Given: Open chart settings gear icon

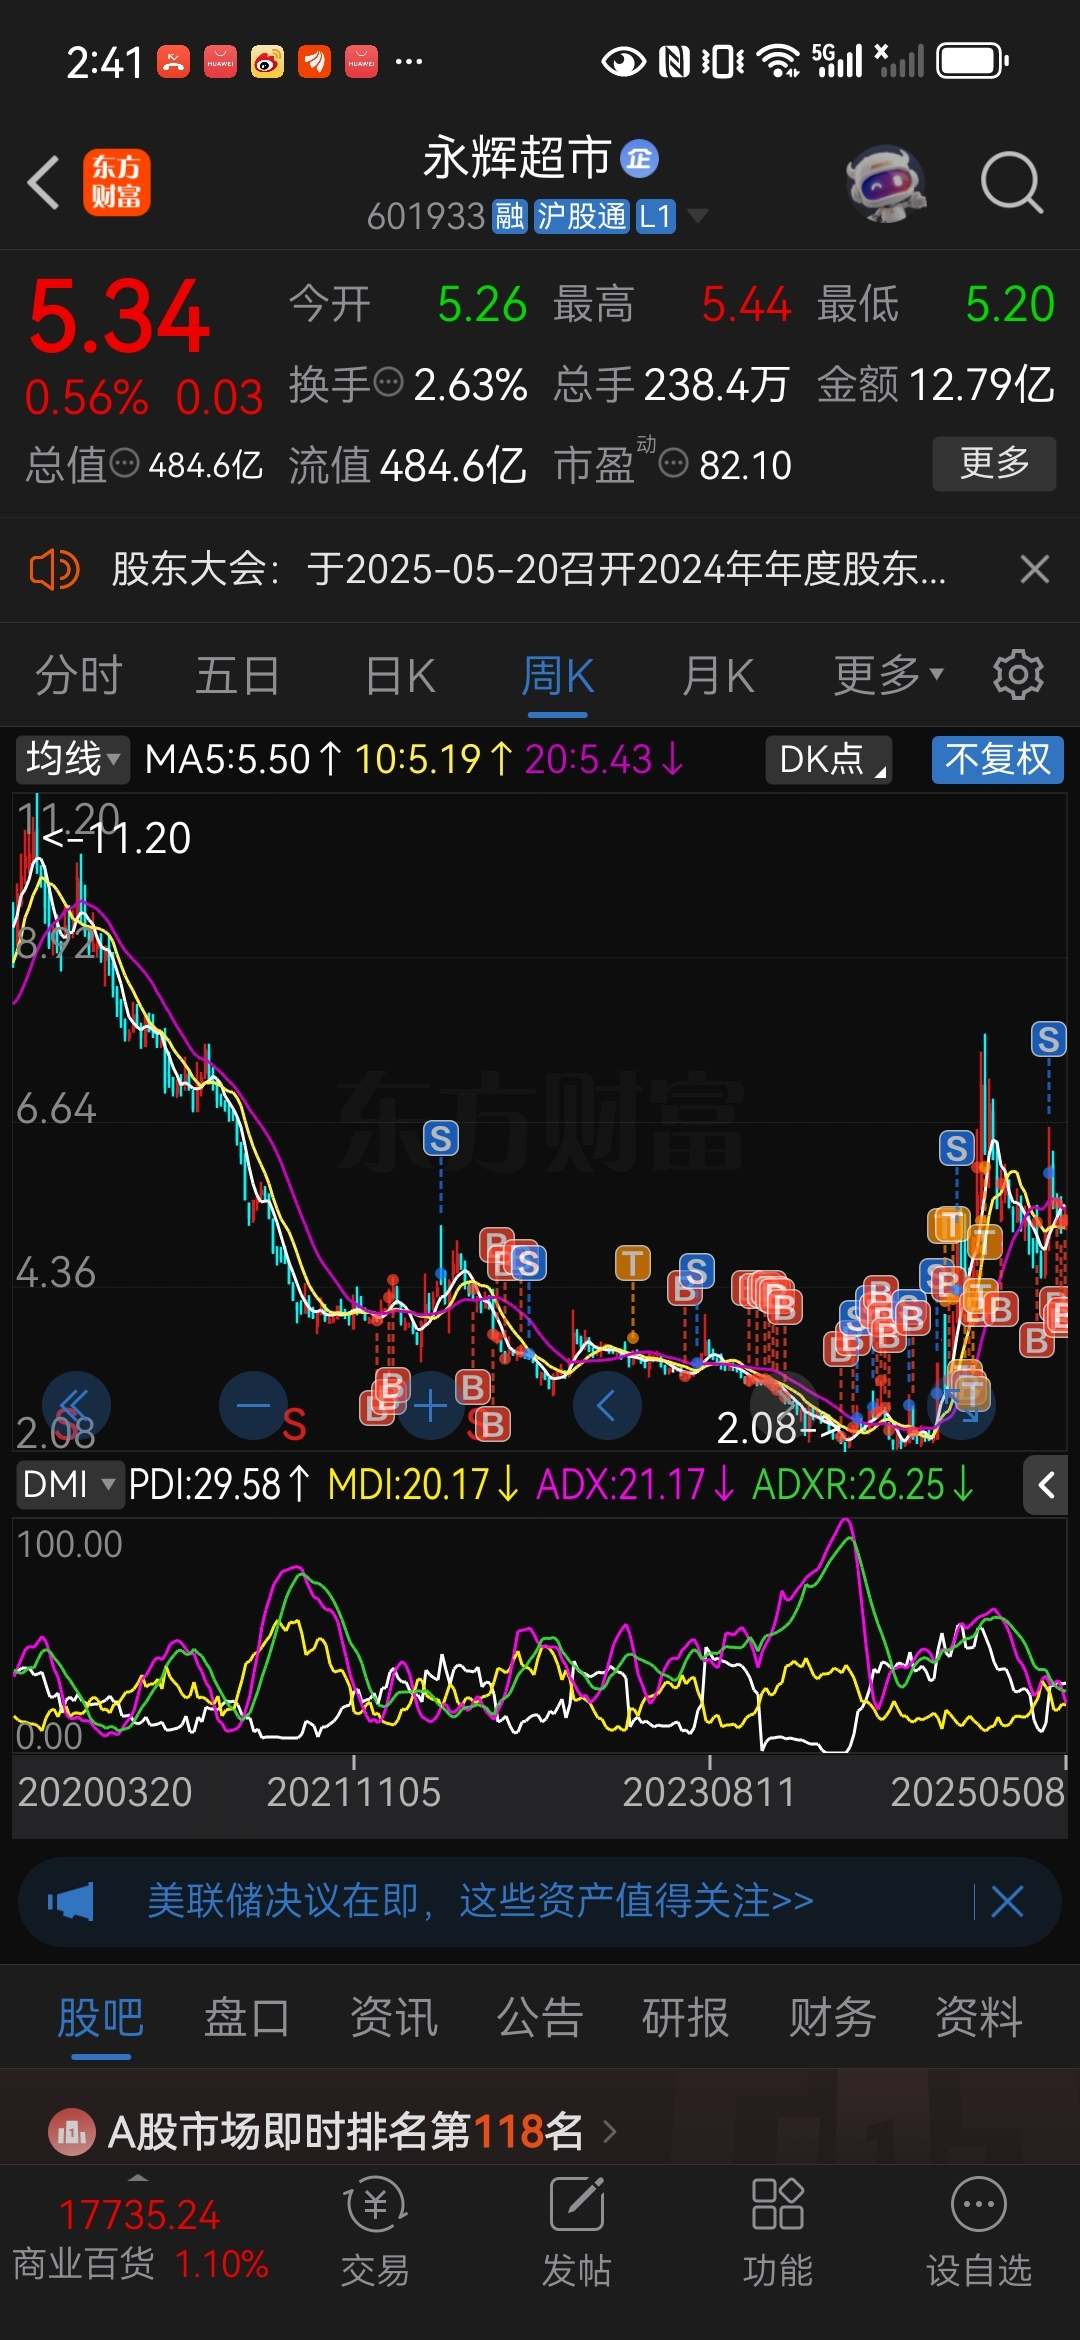Looking at the screenshot, I should [1018, 675].
